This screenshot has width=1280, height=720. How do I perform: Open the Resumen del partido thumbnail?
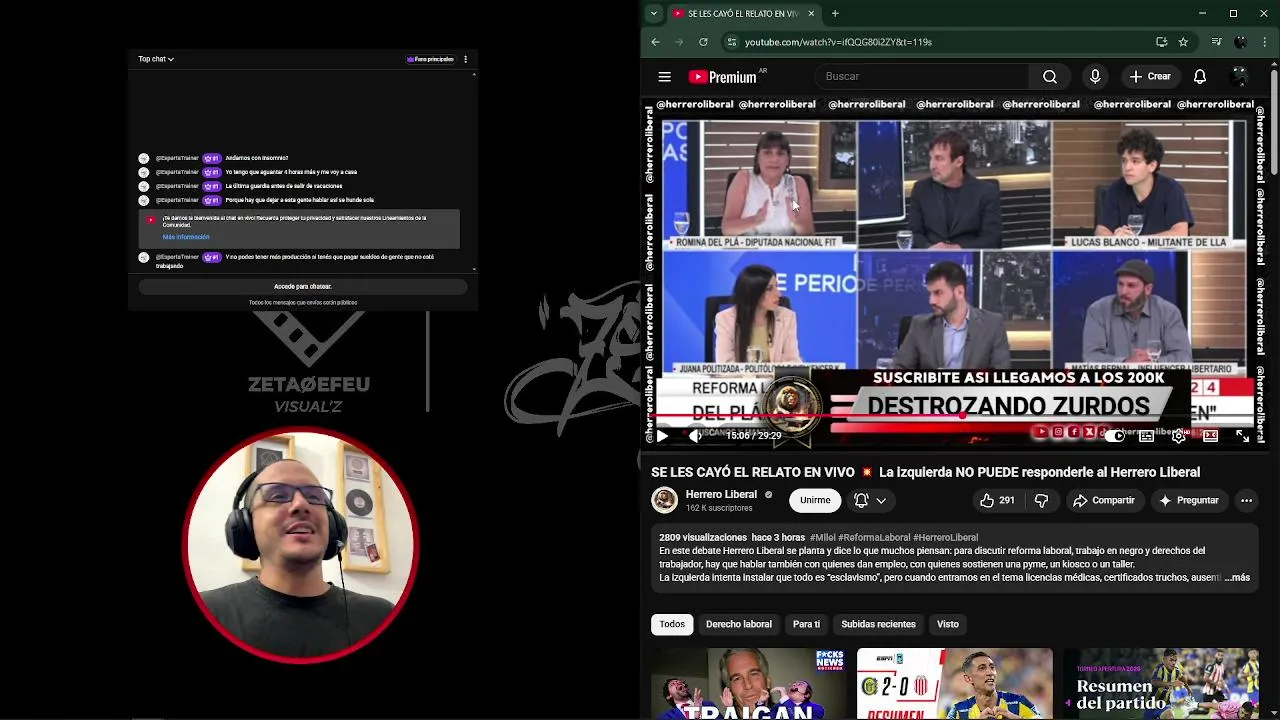(1160, 684)
